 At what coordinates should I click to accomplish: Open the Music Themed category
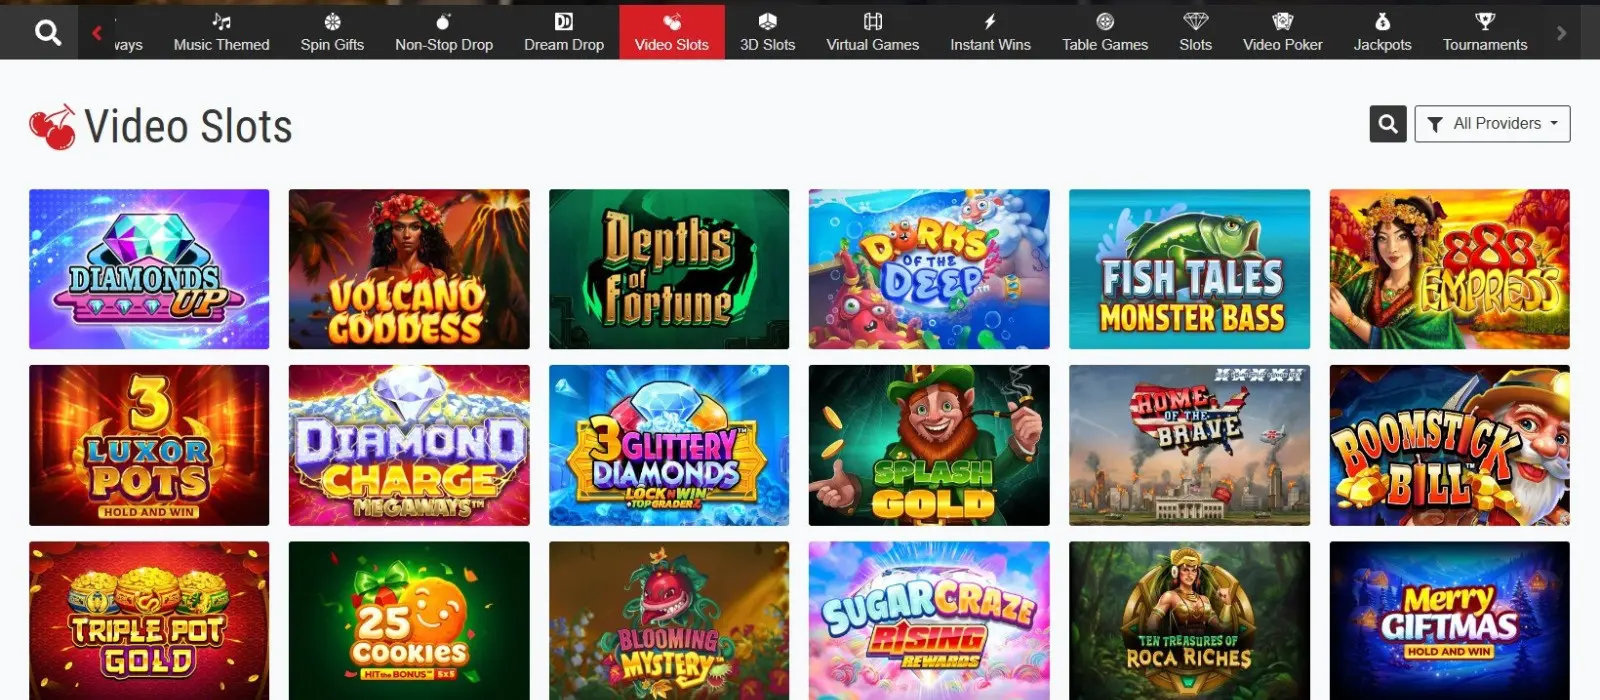pyautogui.click(x=221, y=33)
